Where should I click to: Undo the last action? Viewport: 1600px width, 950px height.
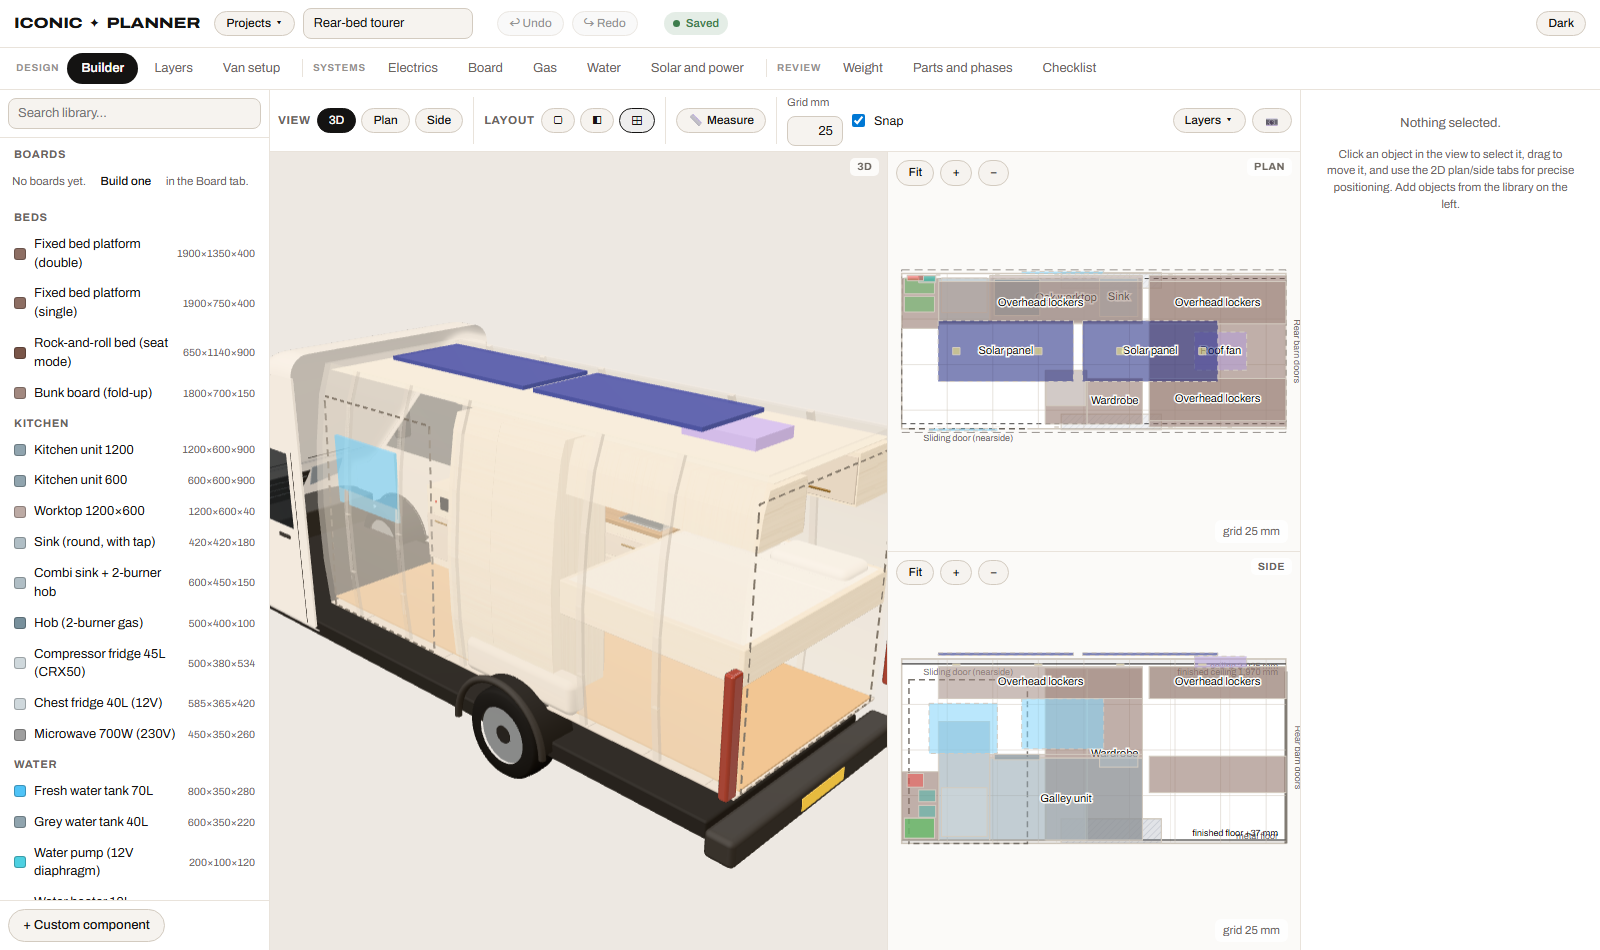tap(530, 23)
